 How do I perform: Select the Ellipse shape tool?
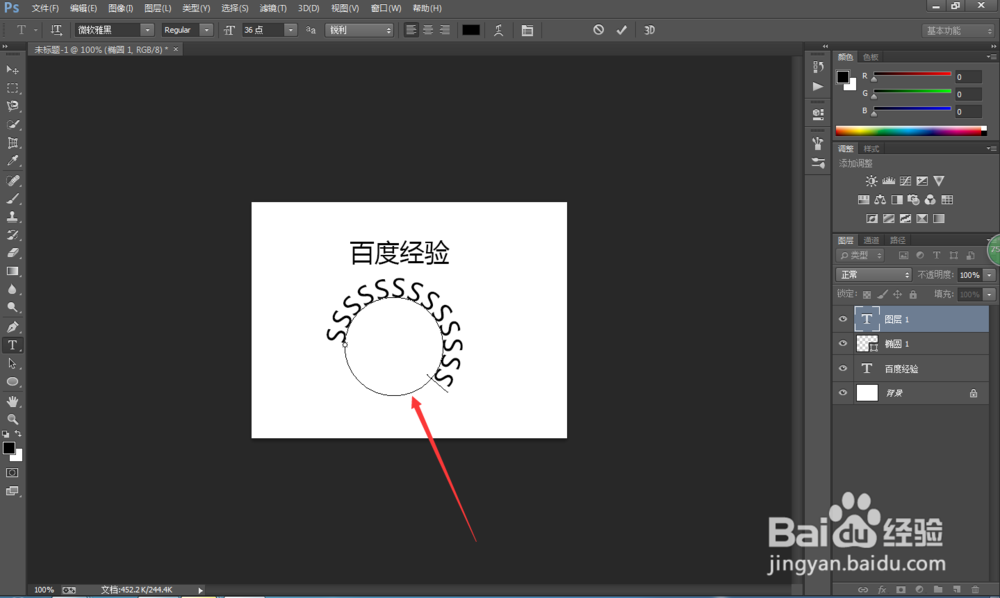coord(12,382)
